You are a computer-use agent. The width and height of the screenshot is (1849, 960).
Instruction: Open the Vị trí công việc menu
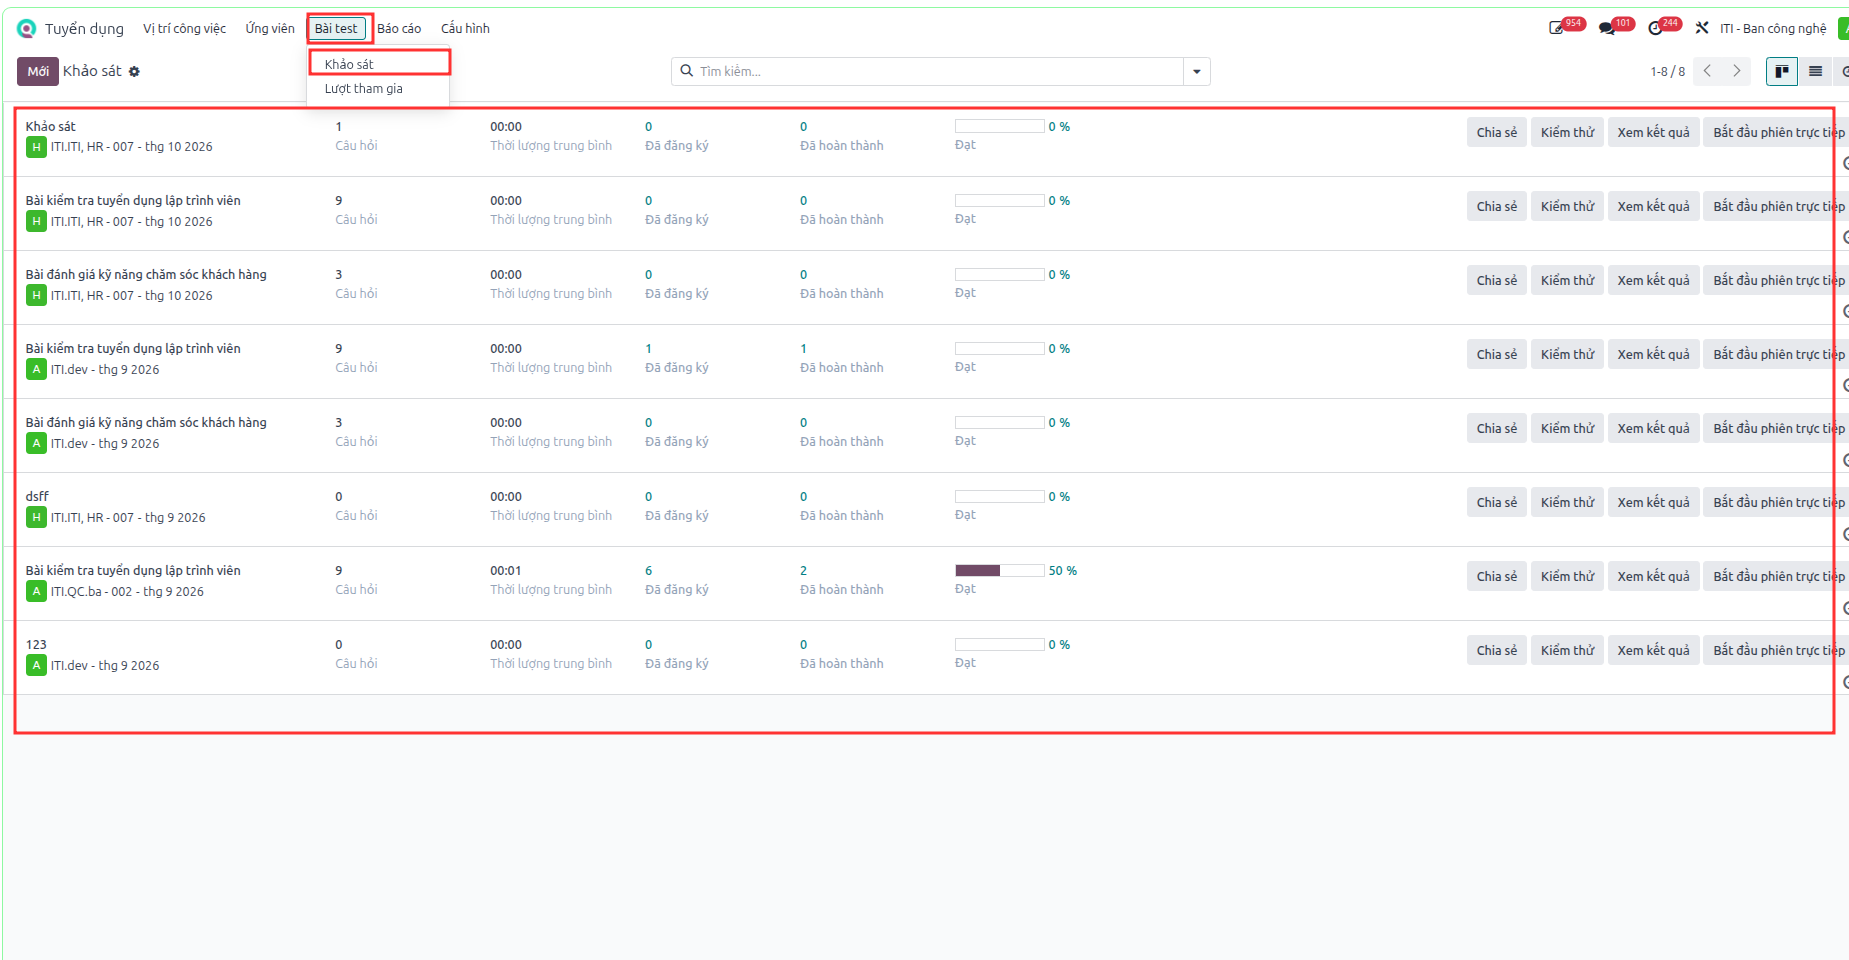184,29
